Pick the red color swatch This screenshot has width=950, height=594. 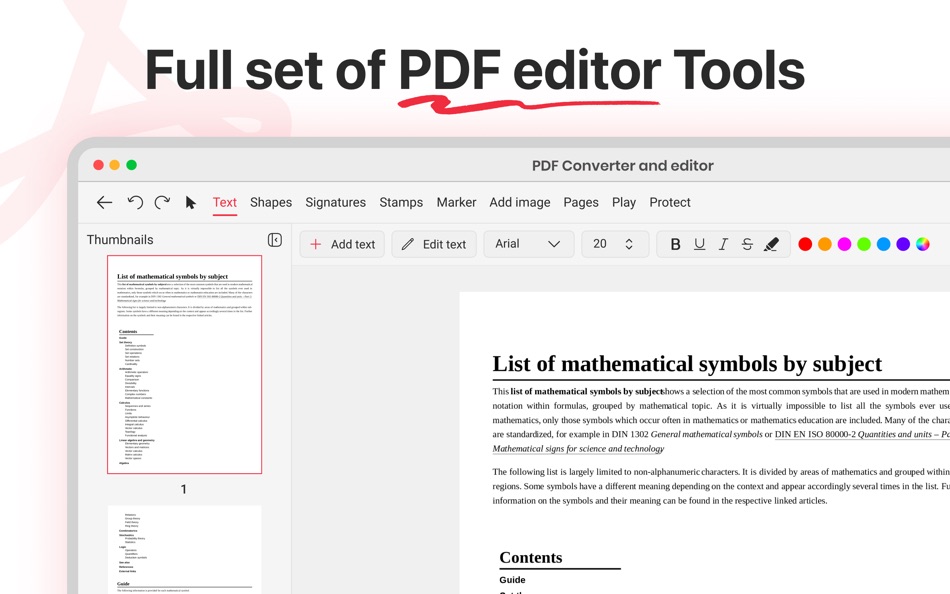[x=805, y=244]
